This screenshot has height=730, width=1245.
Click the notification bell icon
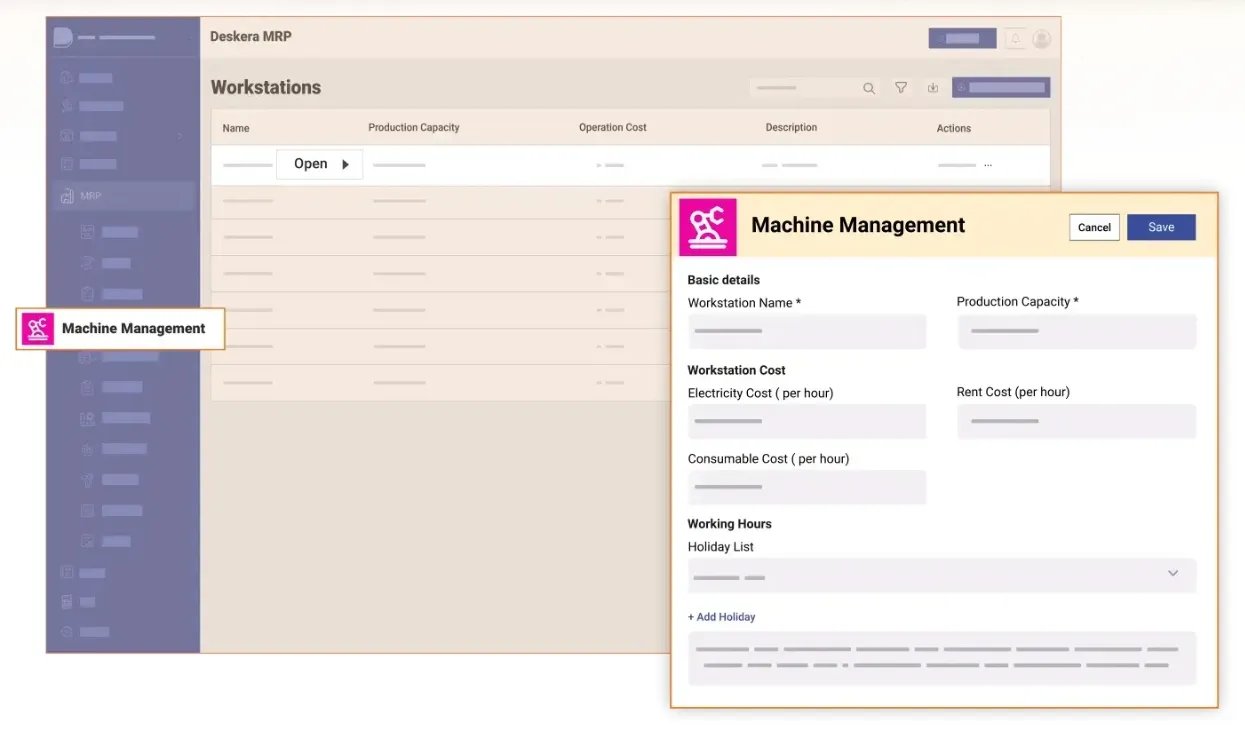(1016, 39)
